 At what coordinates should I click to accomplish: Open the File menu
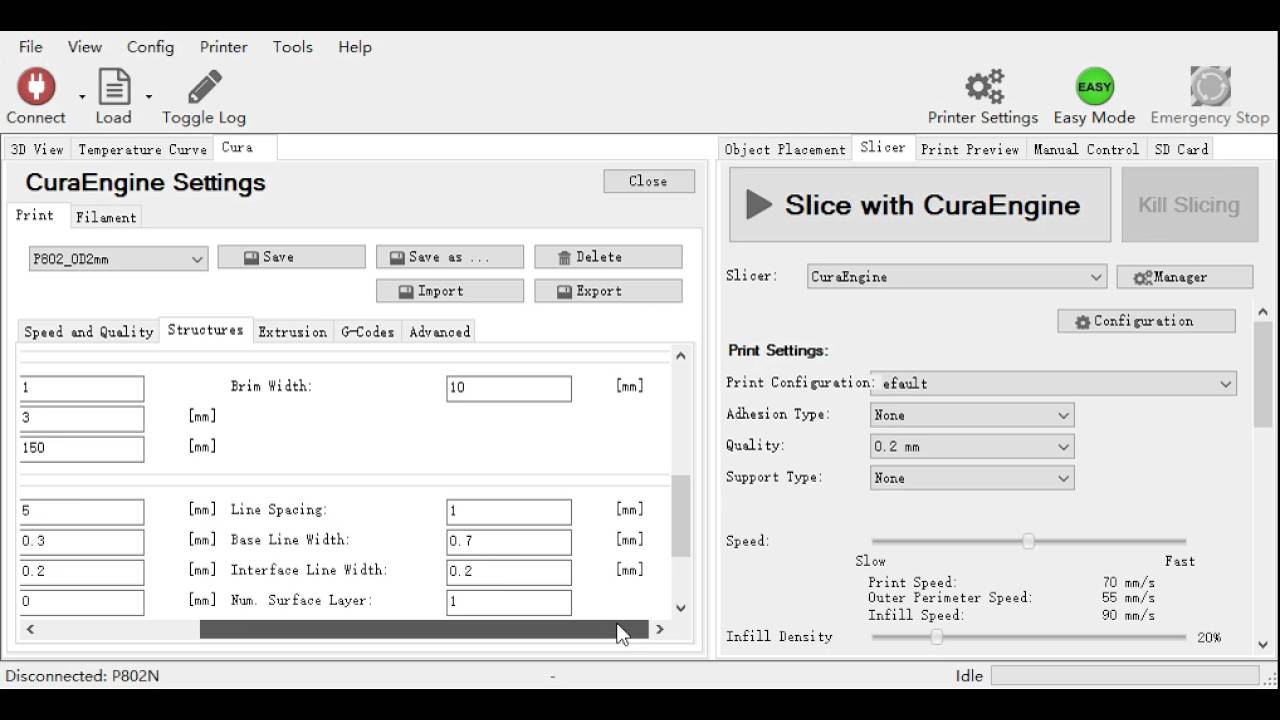tap(31, 47)
